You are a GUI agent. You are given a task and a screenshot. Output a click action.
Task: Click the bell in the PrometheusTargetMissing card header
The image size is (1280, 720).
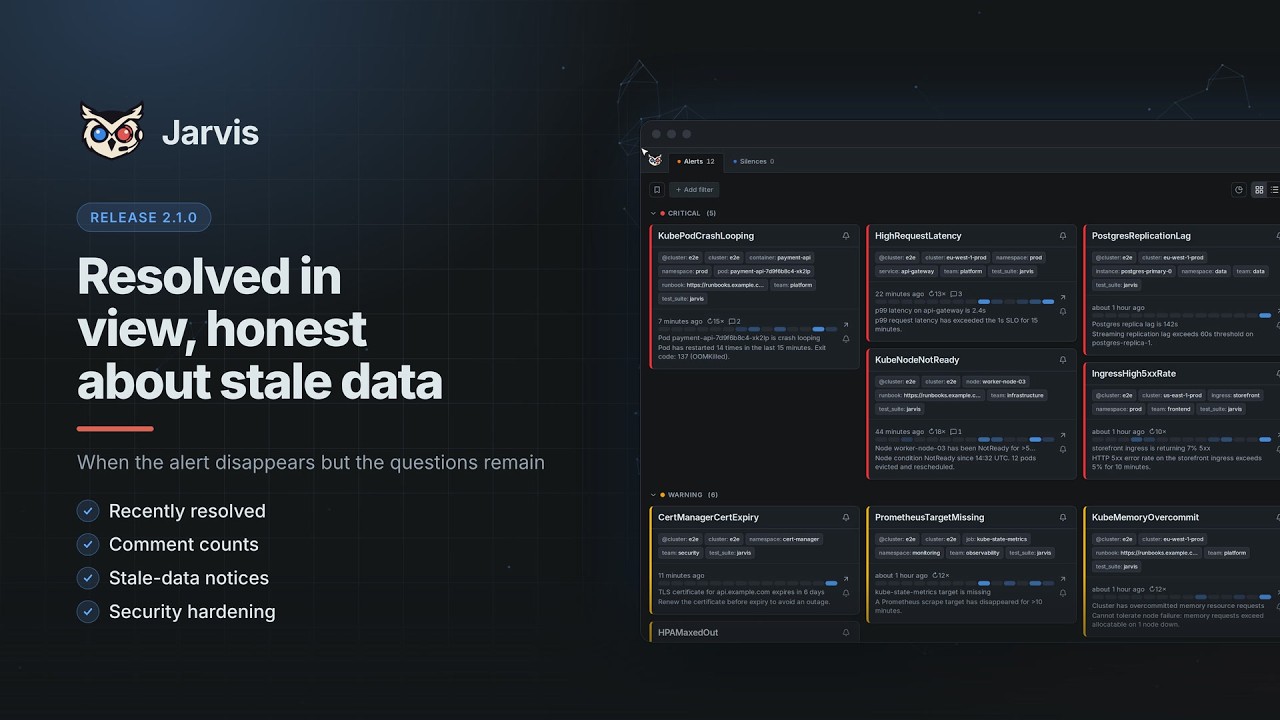click(x=1063, y=518)
